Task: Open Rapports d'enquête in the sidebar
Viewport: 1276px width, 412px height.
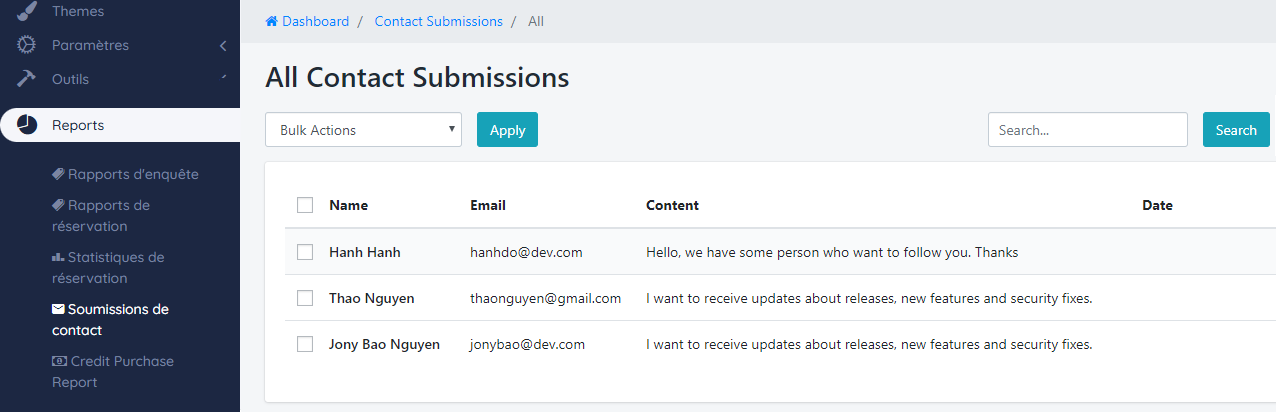Action: [133, 174]
